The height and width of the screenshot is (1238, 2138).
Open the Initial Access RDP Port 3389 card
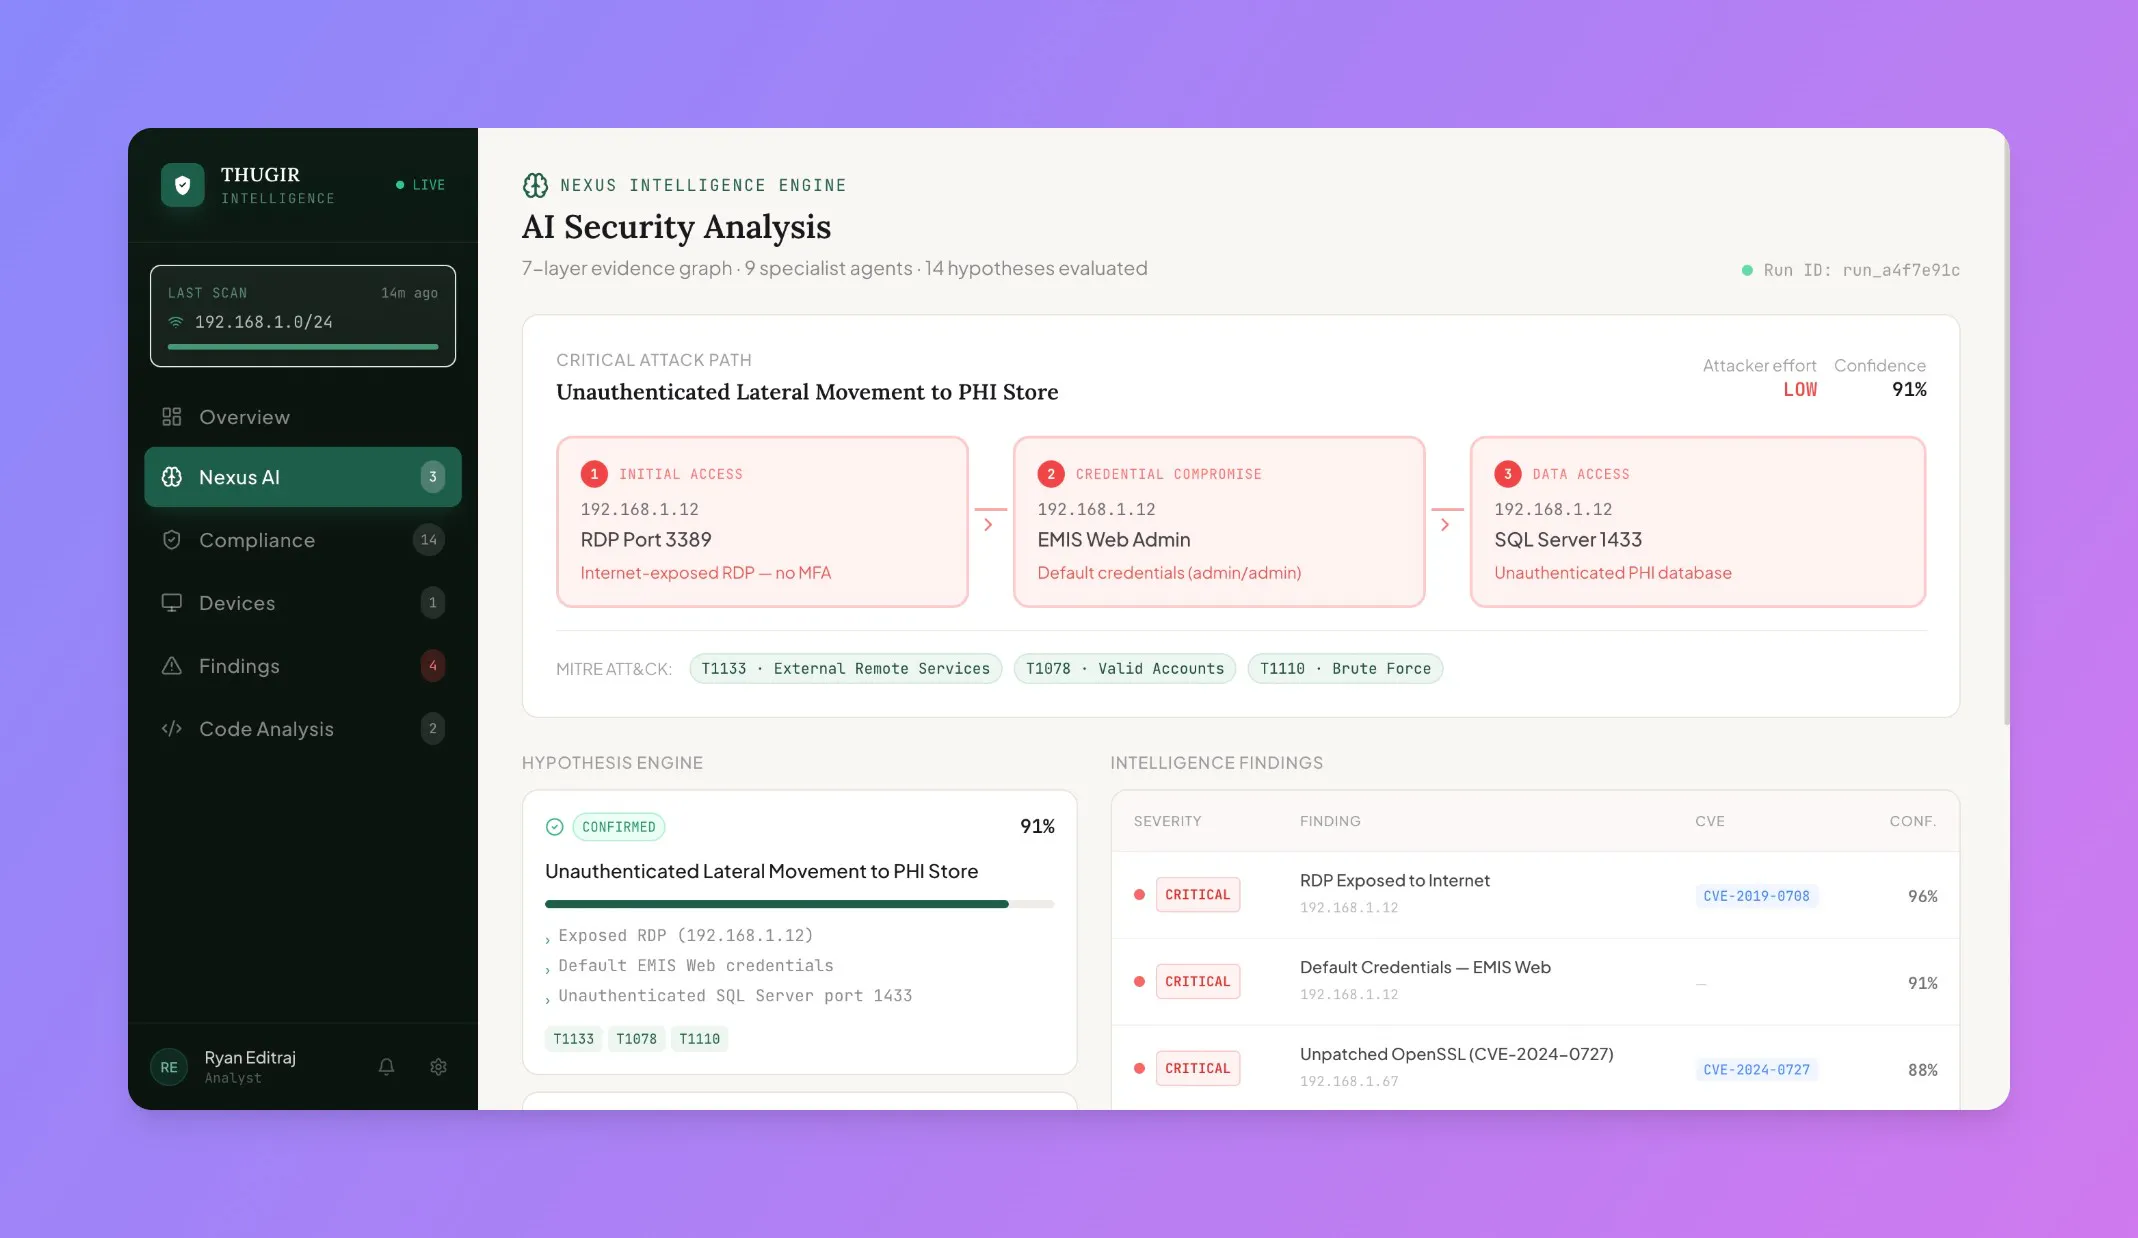762,521
